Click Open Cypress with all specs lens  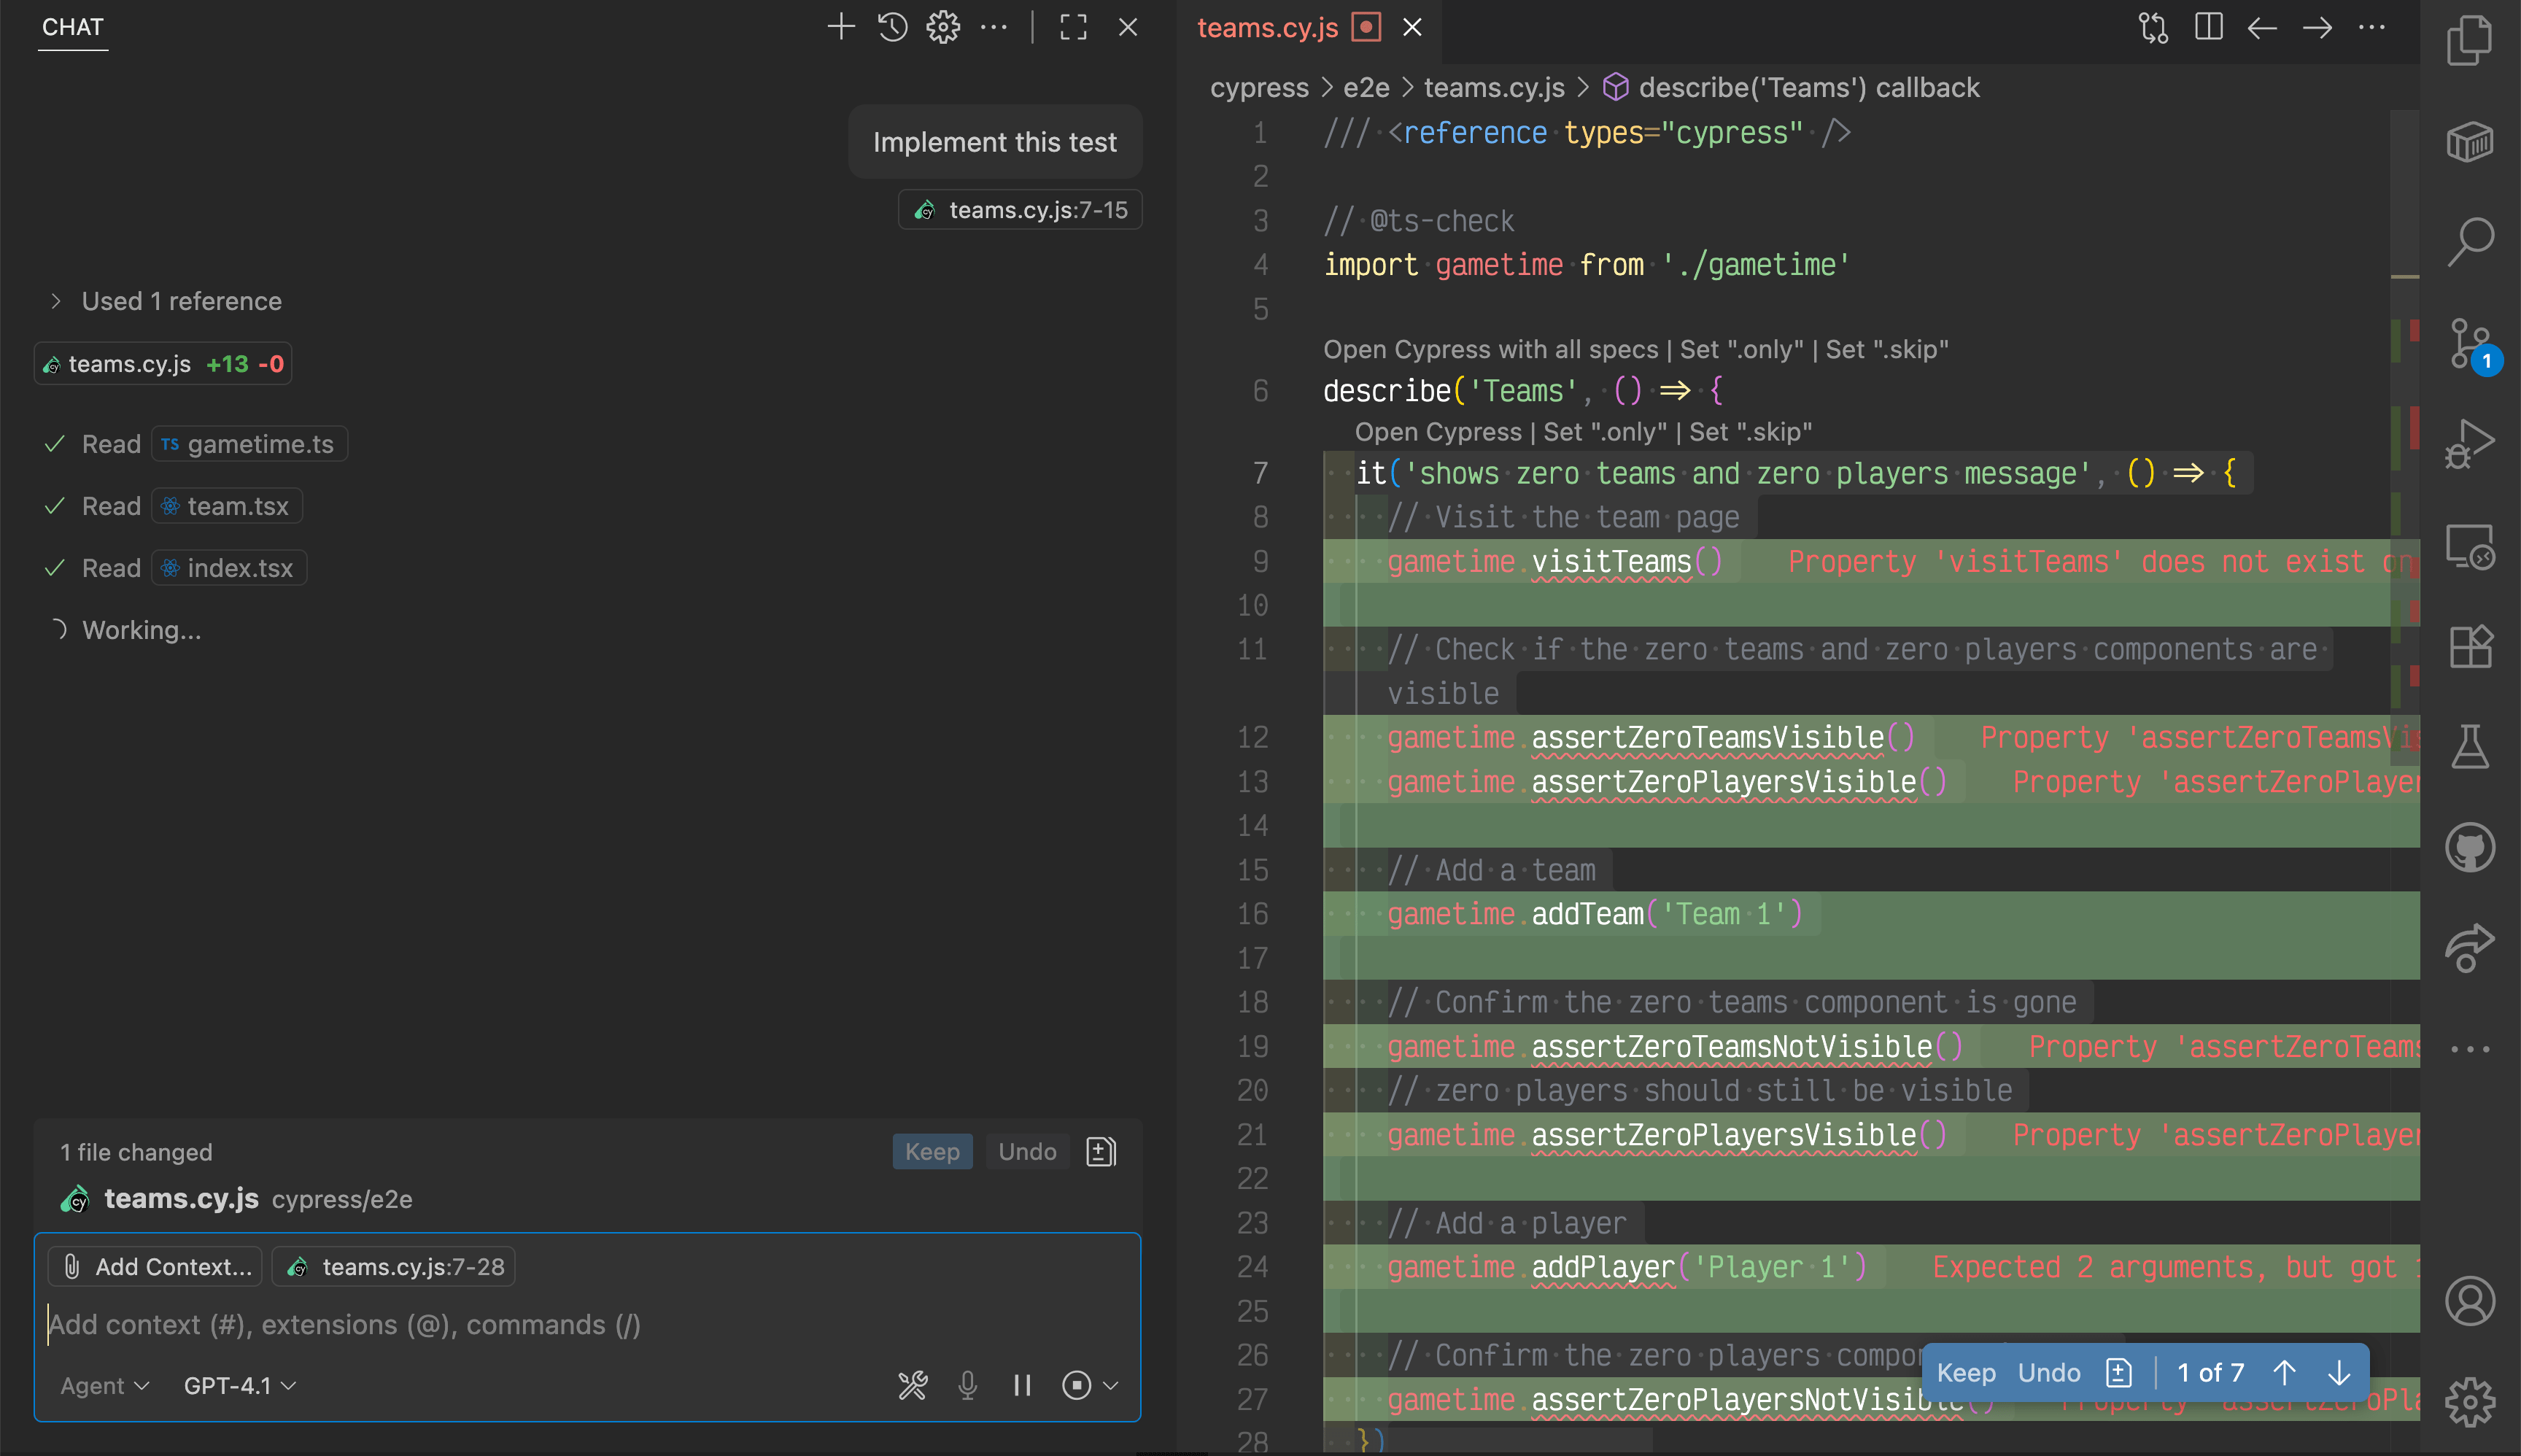tap(1490, 349)
